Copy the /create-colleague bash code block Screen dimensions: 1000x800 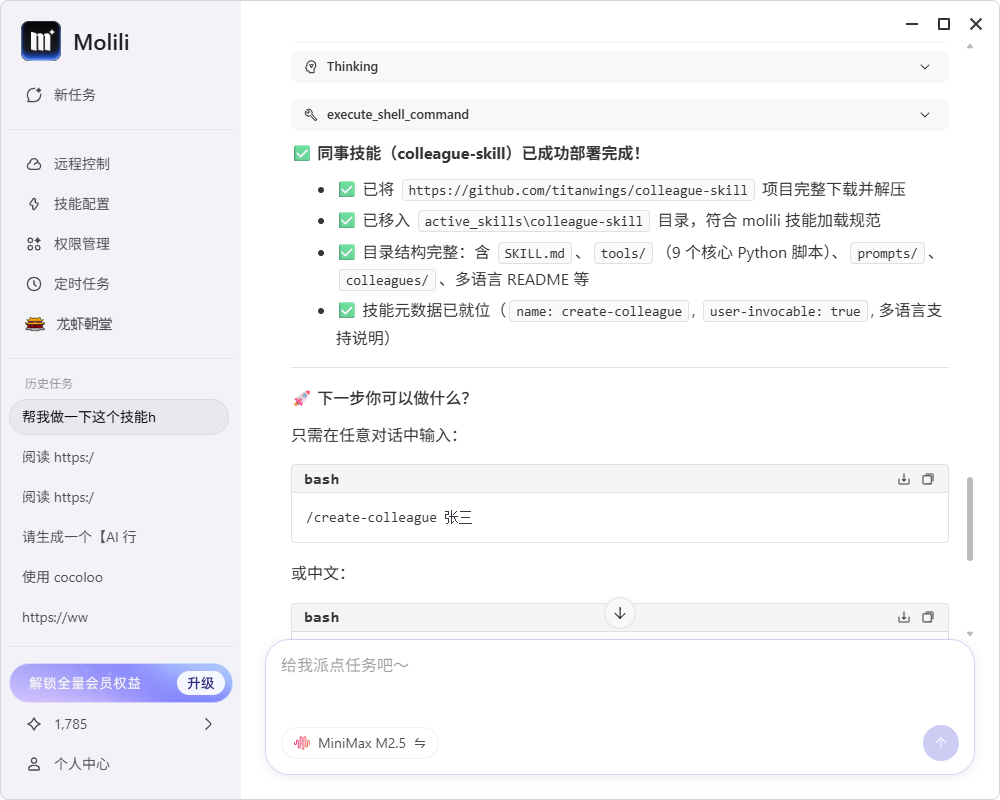[x=928, y=479]
